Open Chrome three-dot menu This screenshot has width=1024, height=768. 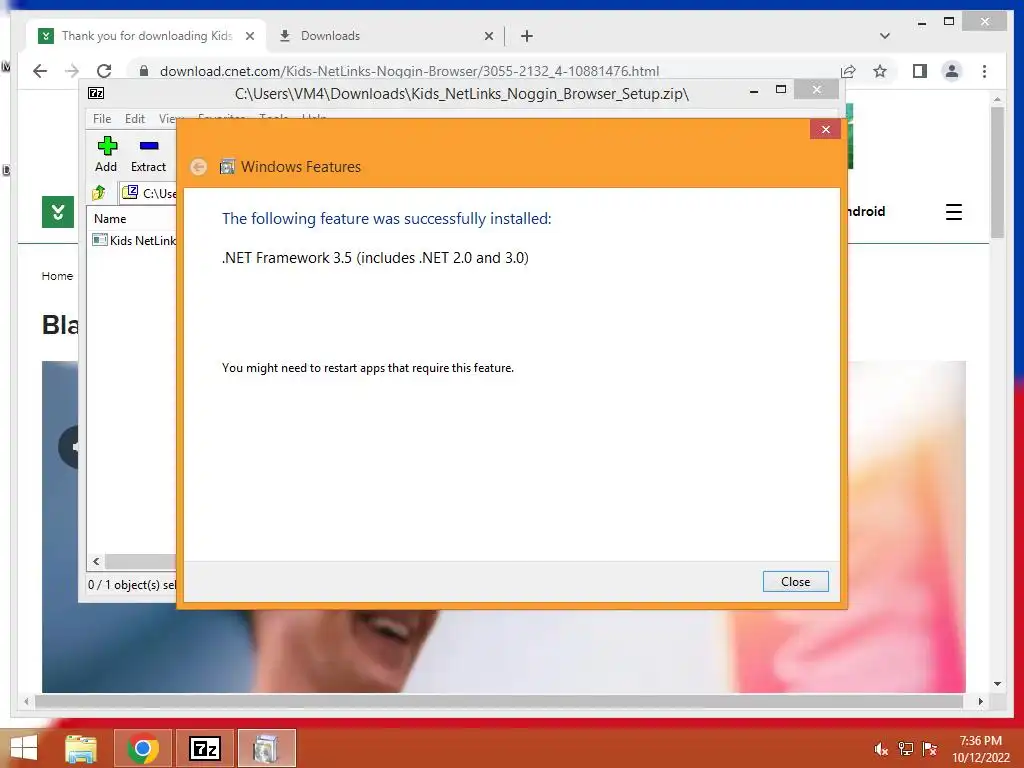point(984,71)
